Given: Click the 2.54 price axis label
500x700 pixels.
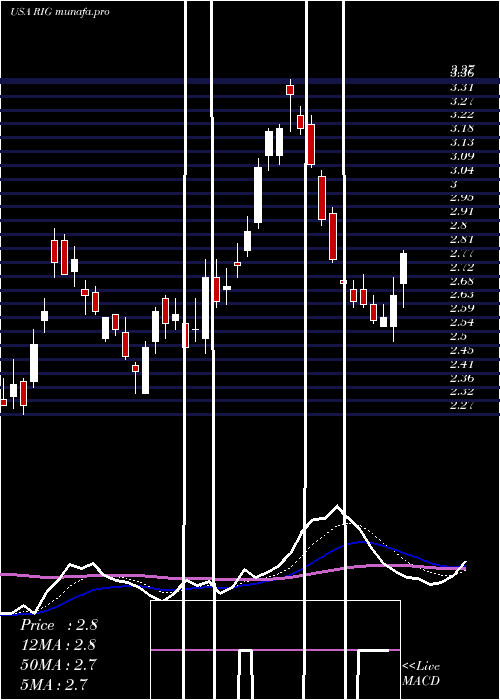Looking at the screenshot, I should [x=462, y=322].
